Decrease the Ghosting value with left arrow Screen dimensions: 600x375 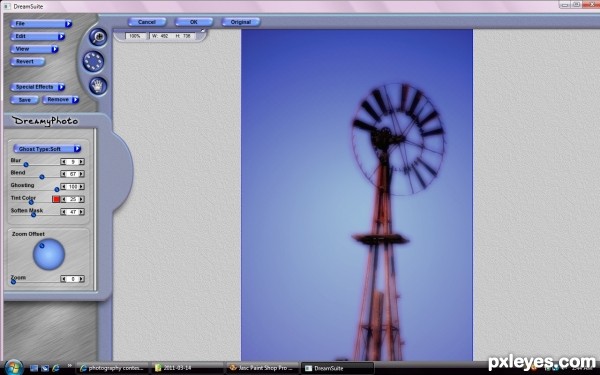click(64, 187)
